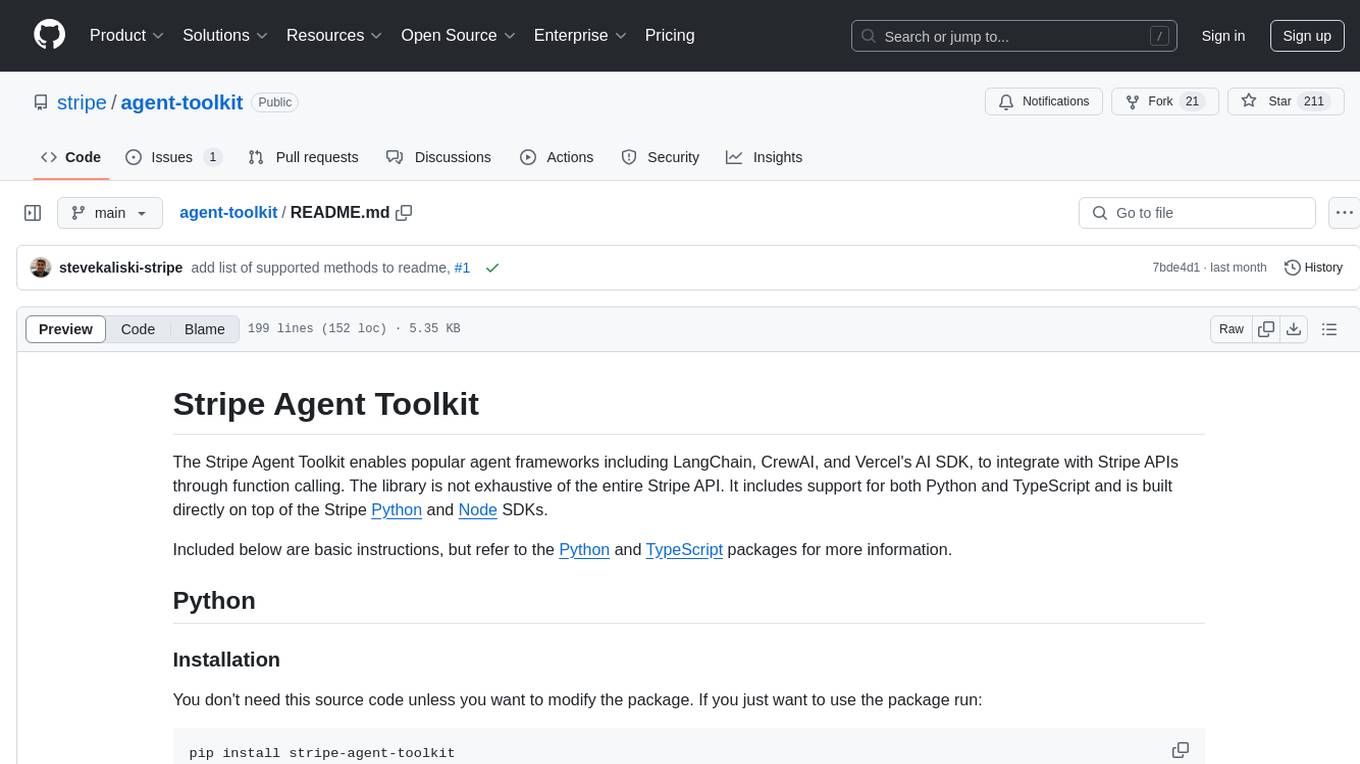The height and width of the screenshot is (764, 1360).
Task: Open pull request #1 link
Action: click(x=462, y=268)
